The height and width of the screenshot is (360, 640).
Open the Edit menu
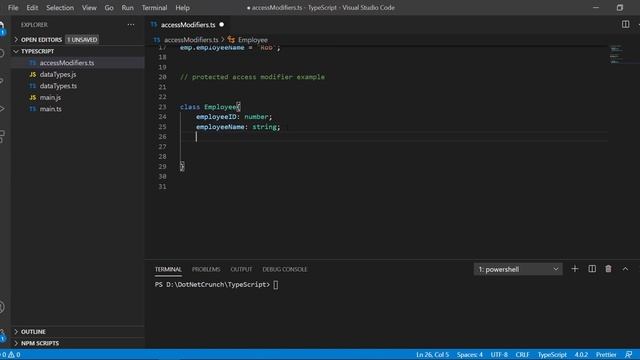tap(32, 8)
